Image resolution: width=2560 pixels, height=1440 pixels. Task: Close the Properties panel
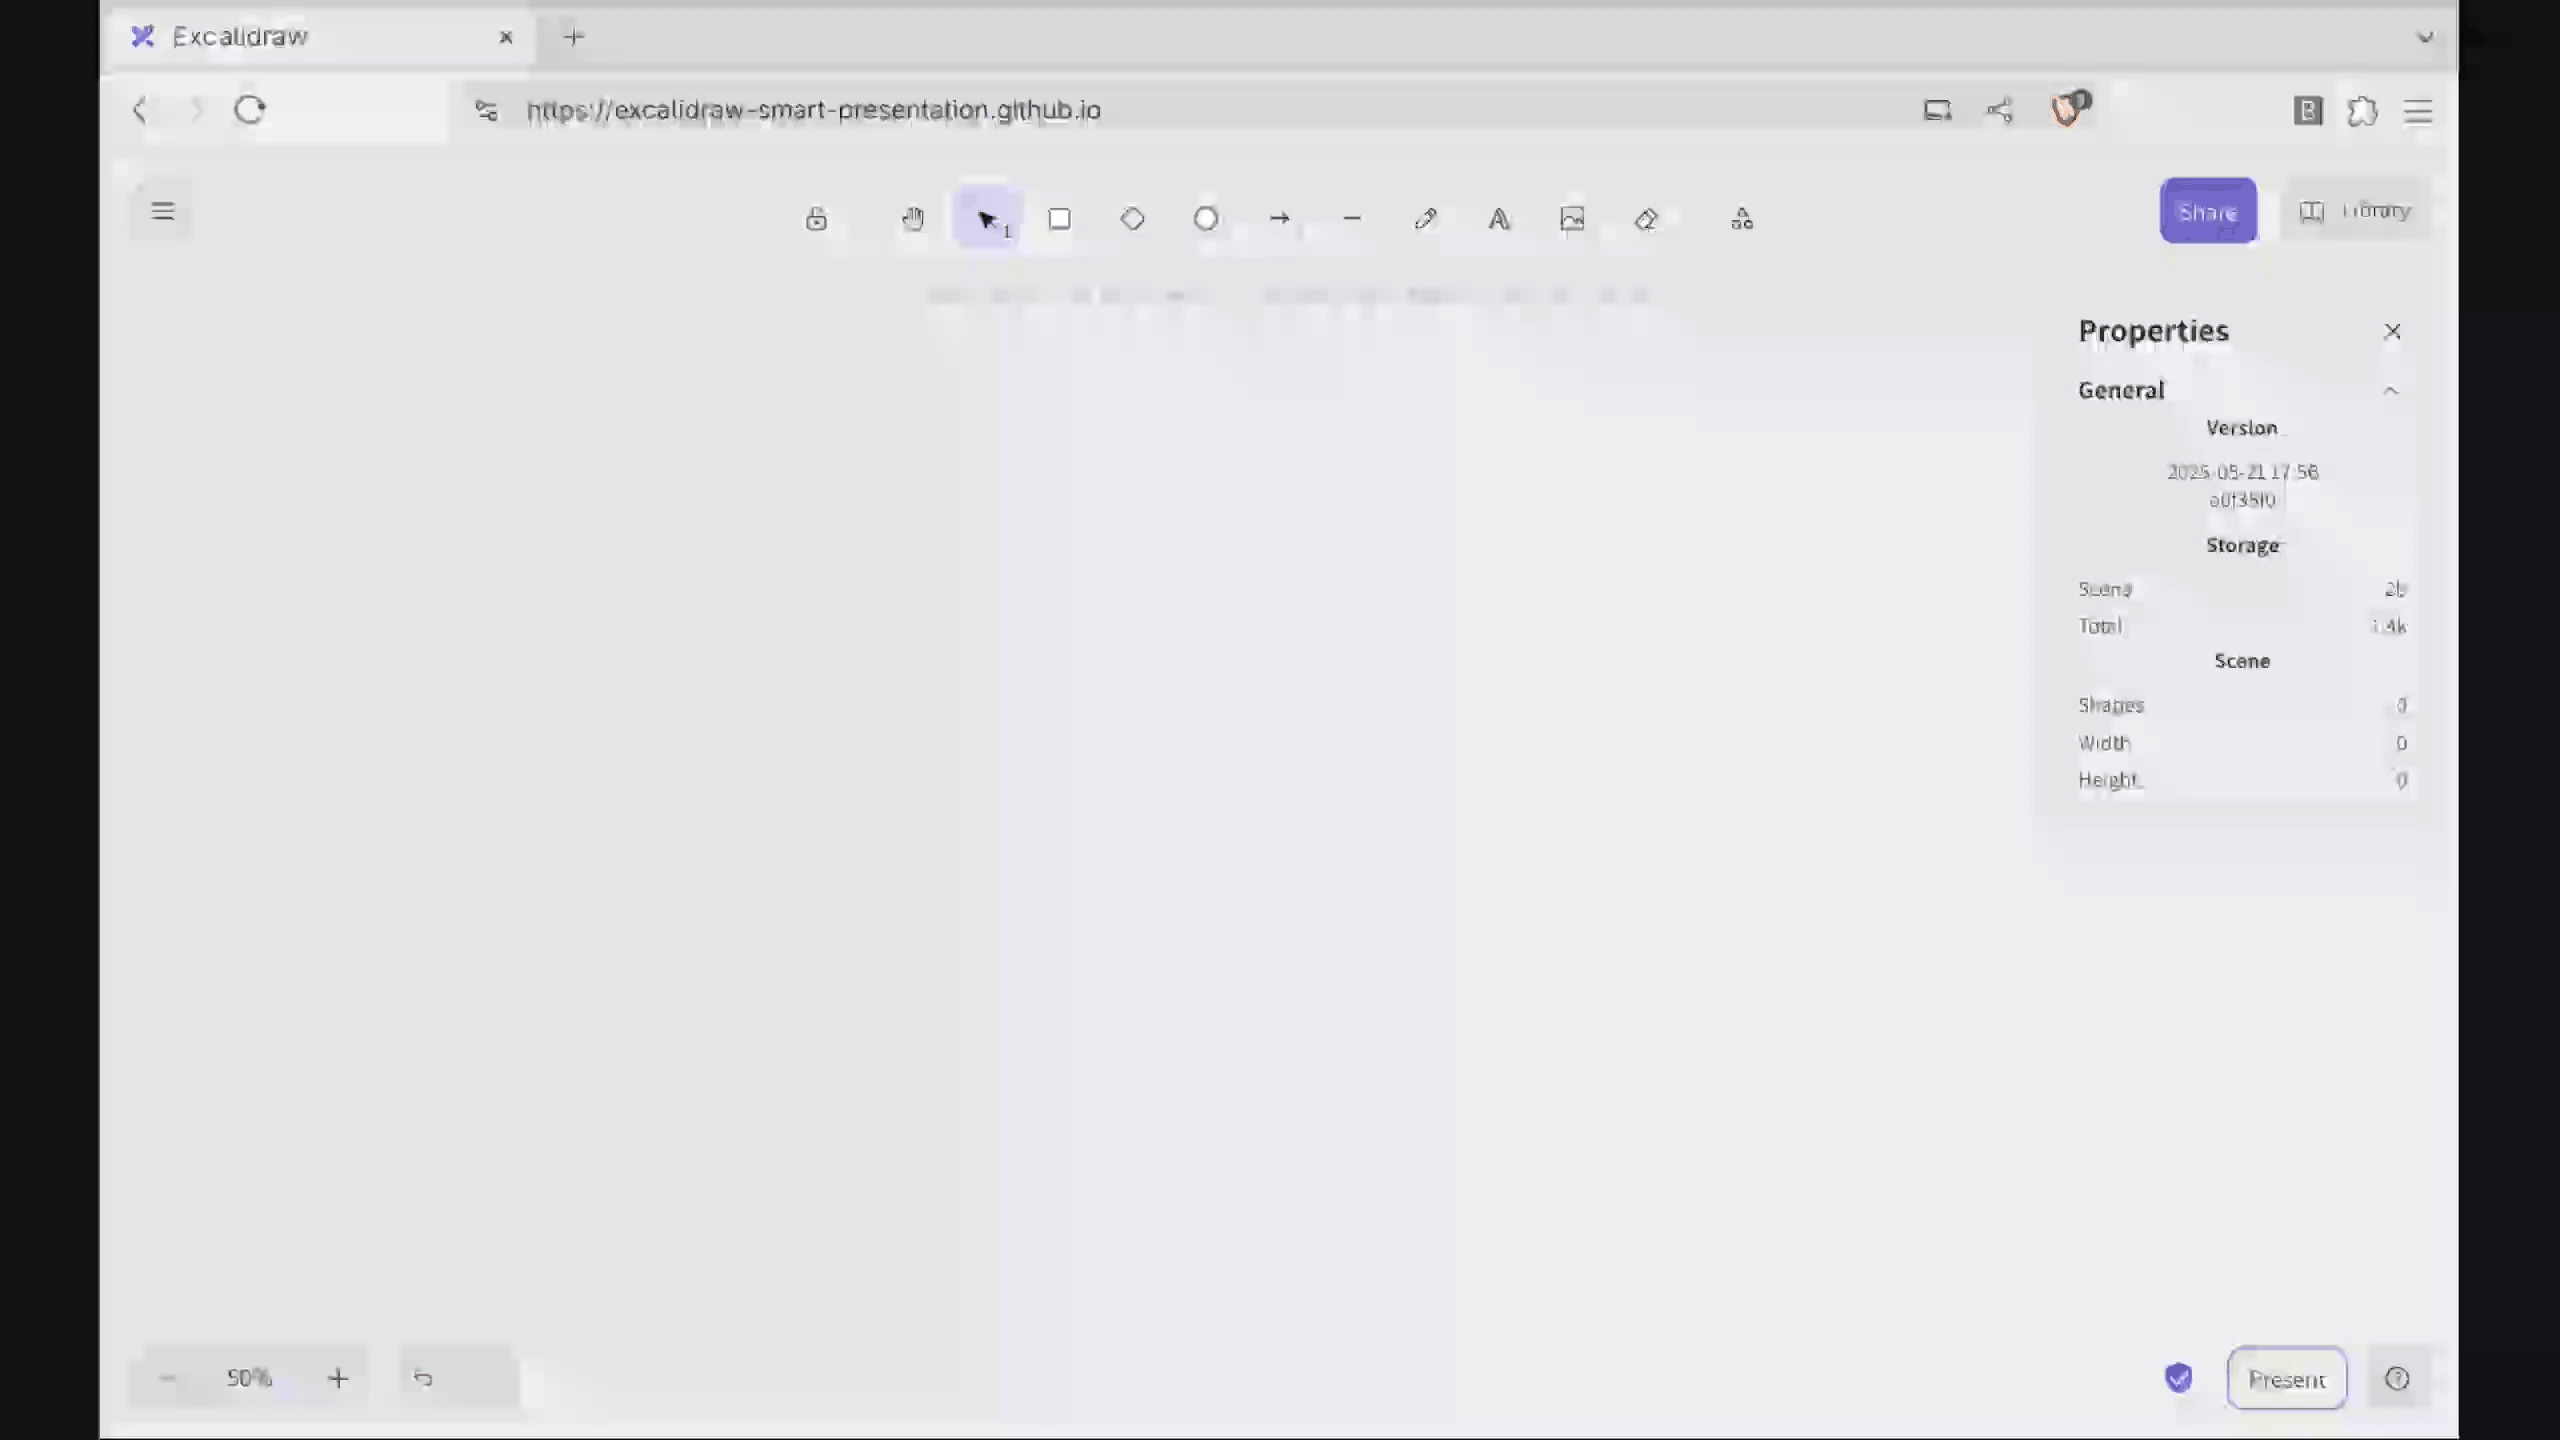click(x=2392, y=332)
